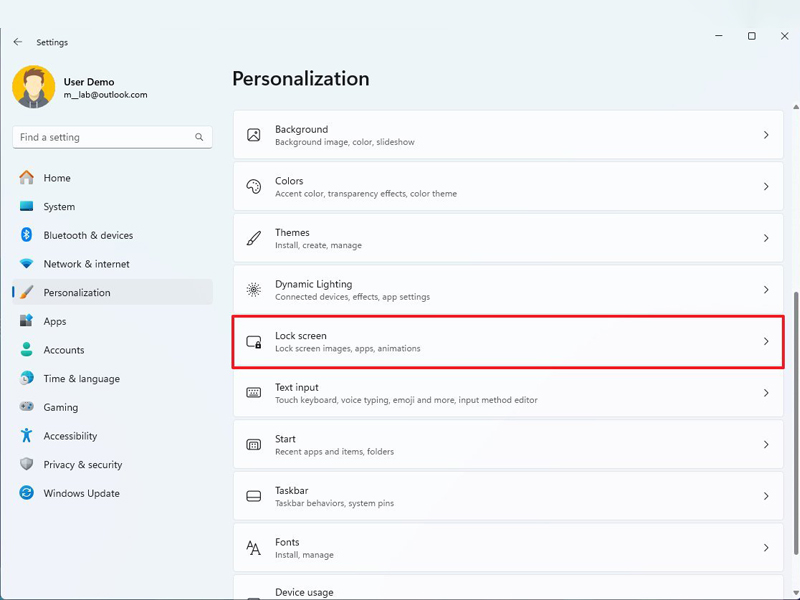This screenshot has width=800, height=600.
Task: Click the Themes paintbrush icon
Action: click(x=254, y=238)
